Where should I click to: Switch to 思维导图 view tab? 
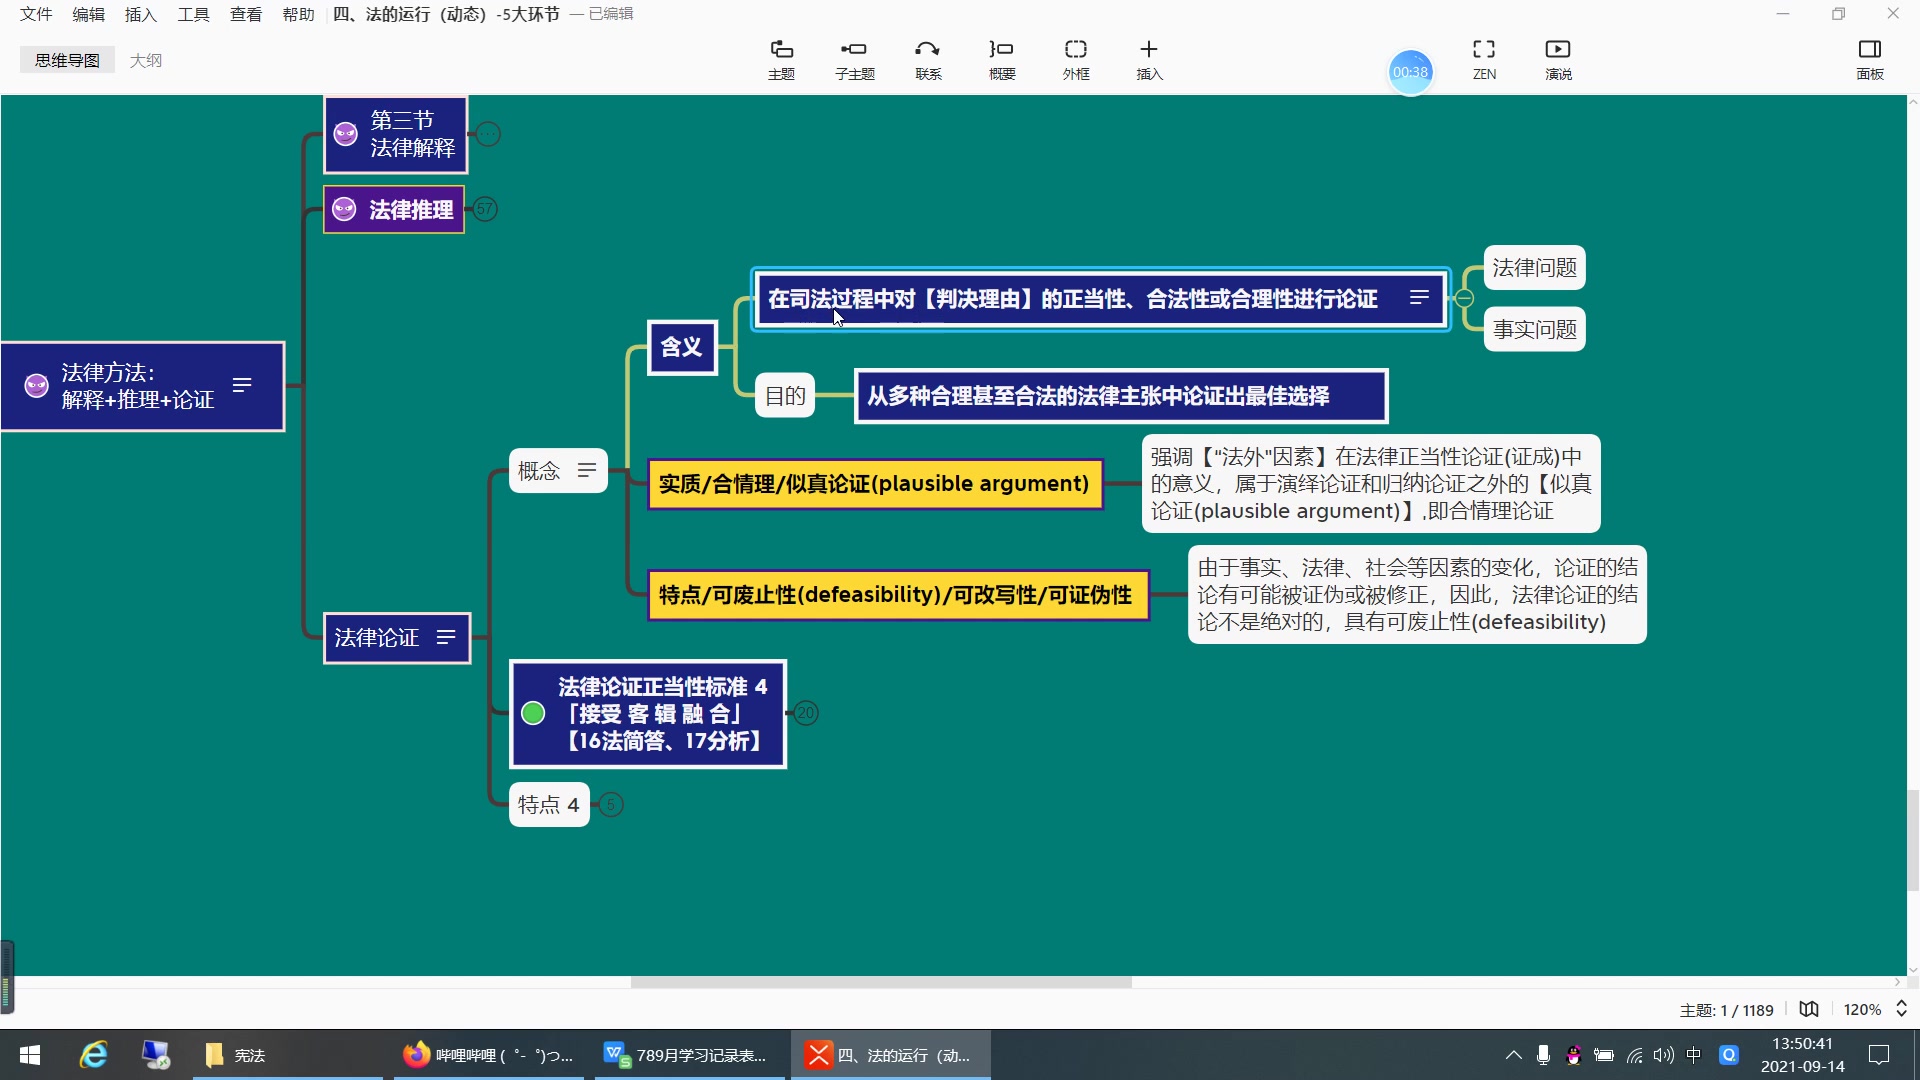(67, 60)
